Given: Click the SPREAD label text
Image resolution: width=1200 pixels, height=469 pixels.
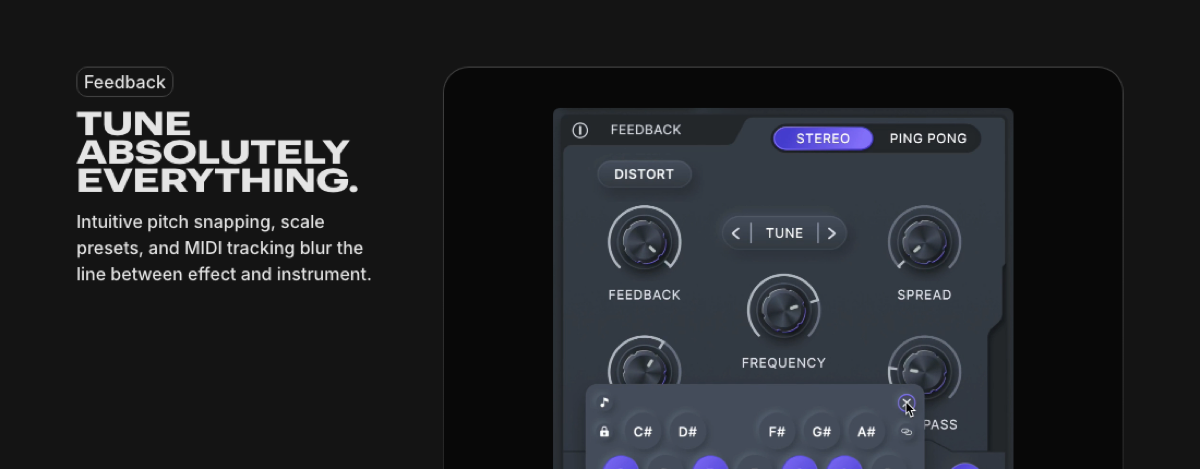Looking at the screenshot, I should pos(924,295).
